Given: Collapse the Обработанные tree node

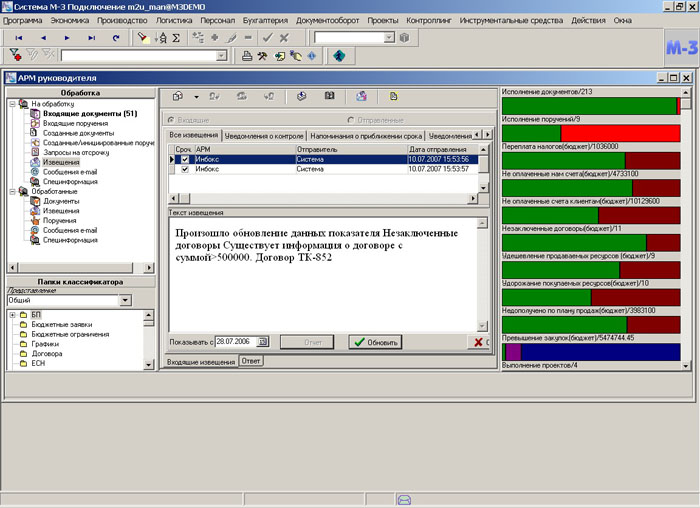Looking at the screenshot, I should [12, 192].
